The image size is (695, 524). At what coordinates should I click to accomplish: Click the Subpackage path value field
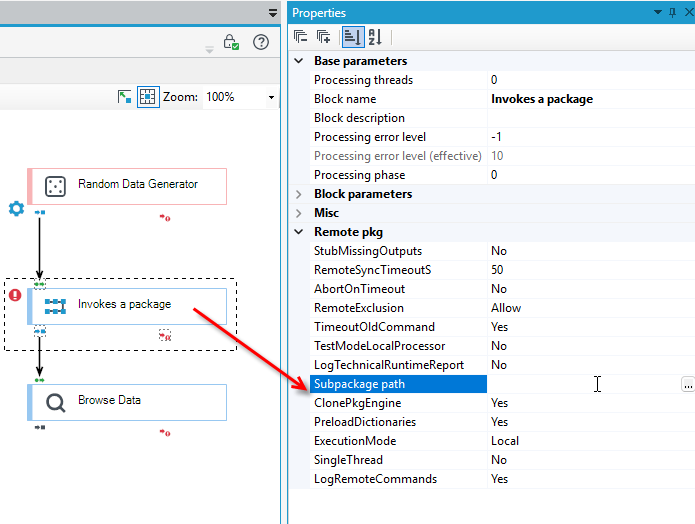click(584, 384)
